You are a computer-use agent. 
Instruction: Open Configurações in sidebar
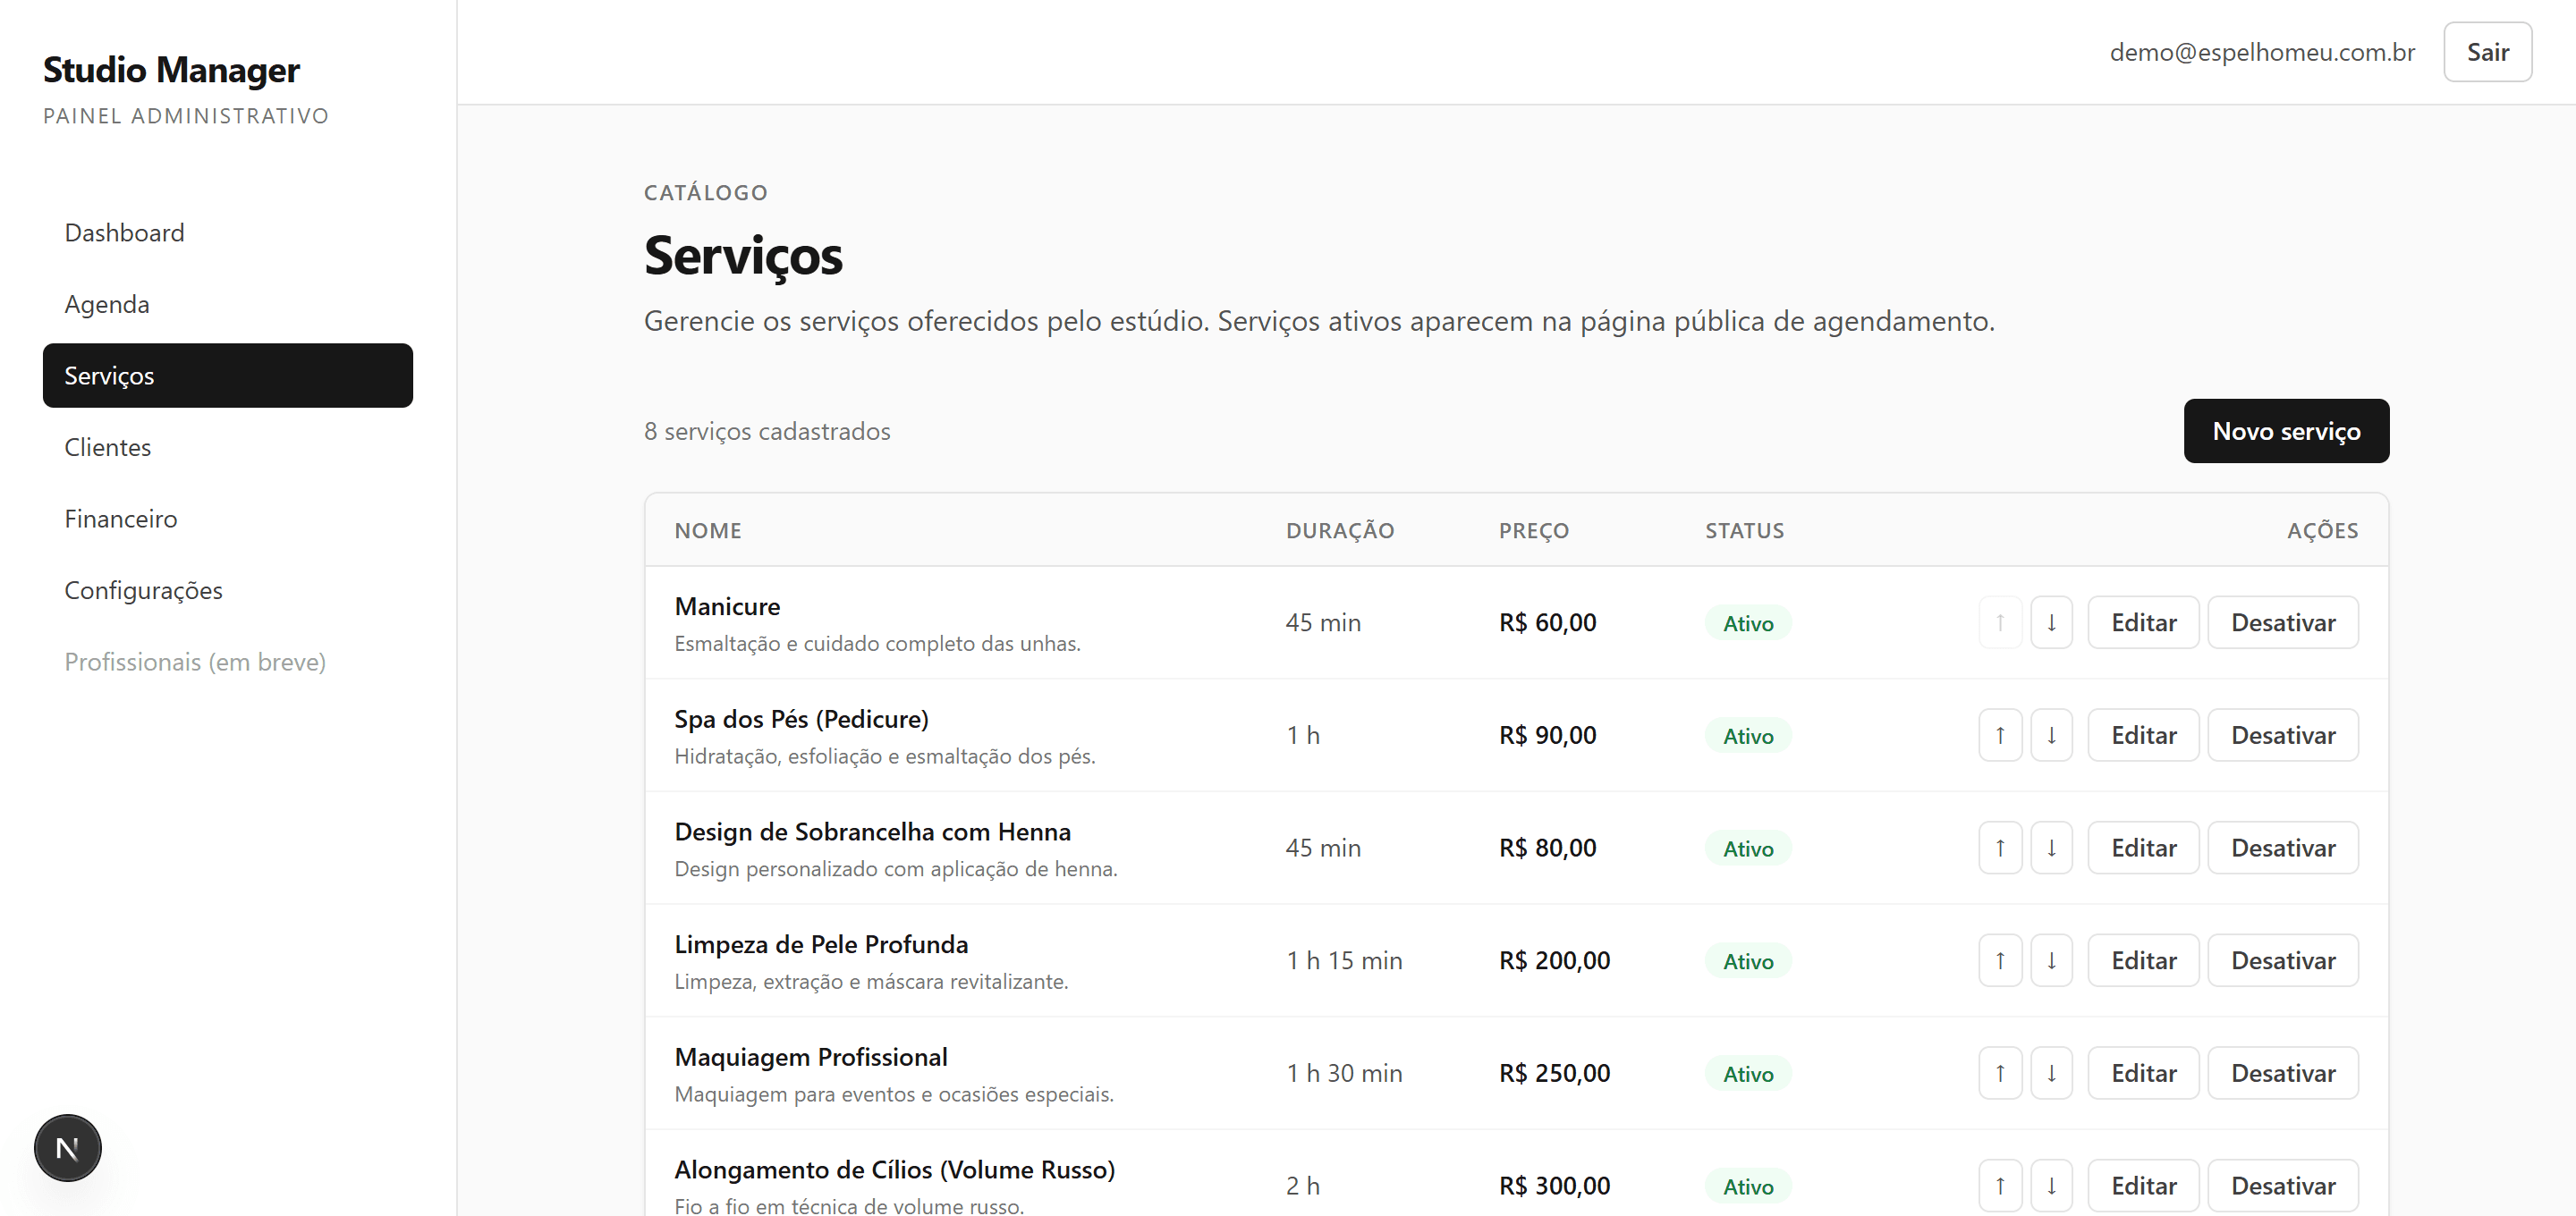pyautogui.click(x=228, y=590)
